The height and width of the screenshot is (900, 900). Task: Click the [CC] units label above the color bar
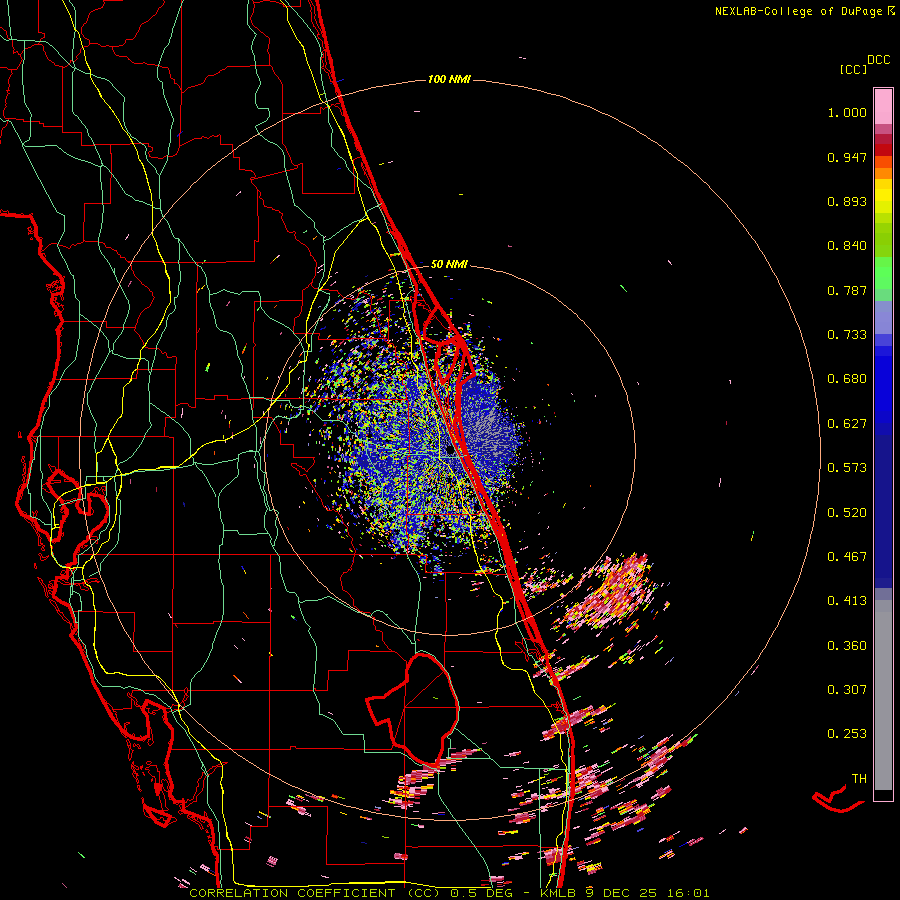pyautogui.click(x=853, y=69)
